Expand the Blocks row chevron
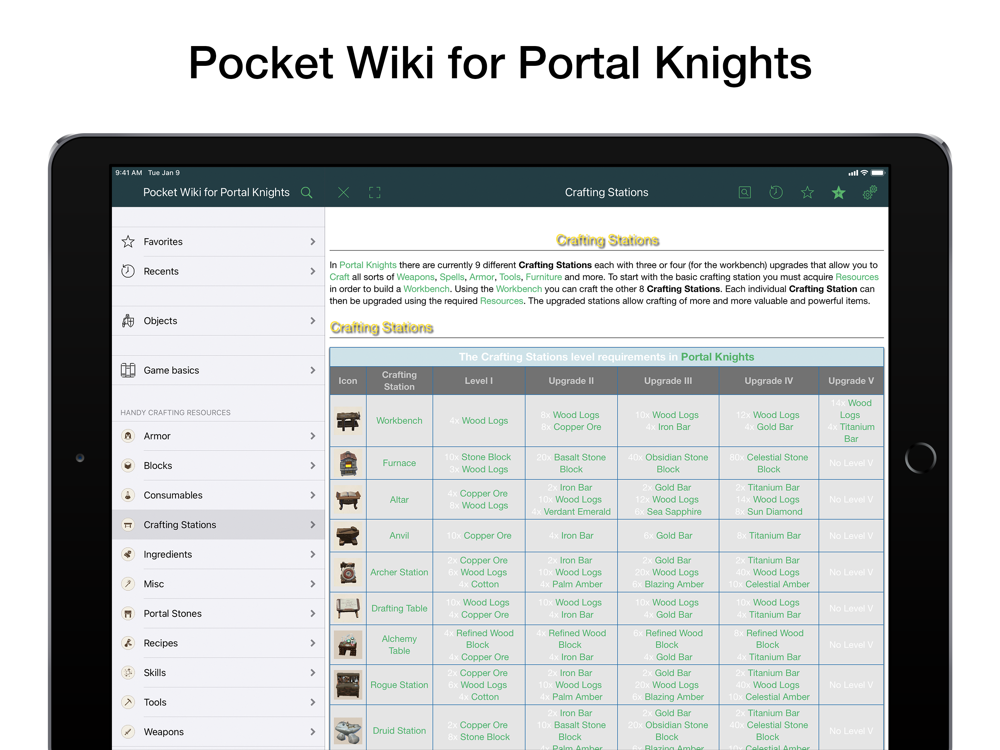1000x750 pixels. (x=312, y=466)
